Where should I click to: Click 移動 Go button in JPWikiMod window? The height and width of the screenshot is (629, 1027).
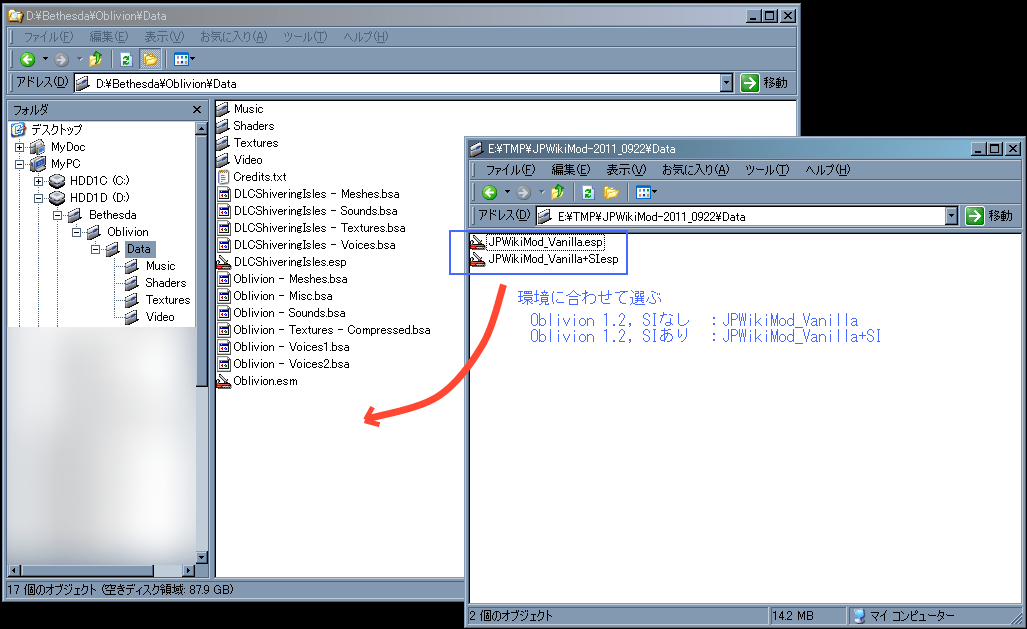[988, 216]
